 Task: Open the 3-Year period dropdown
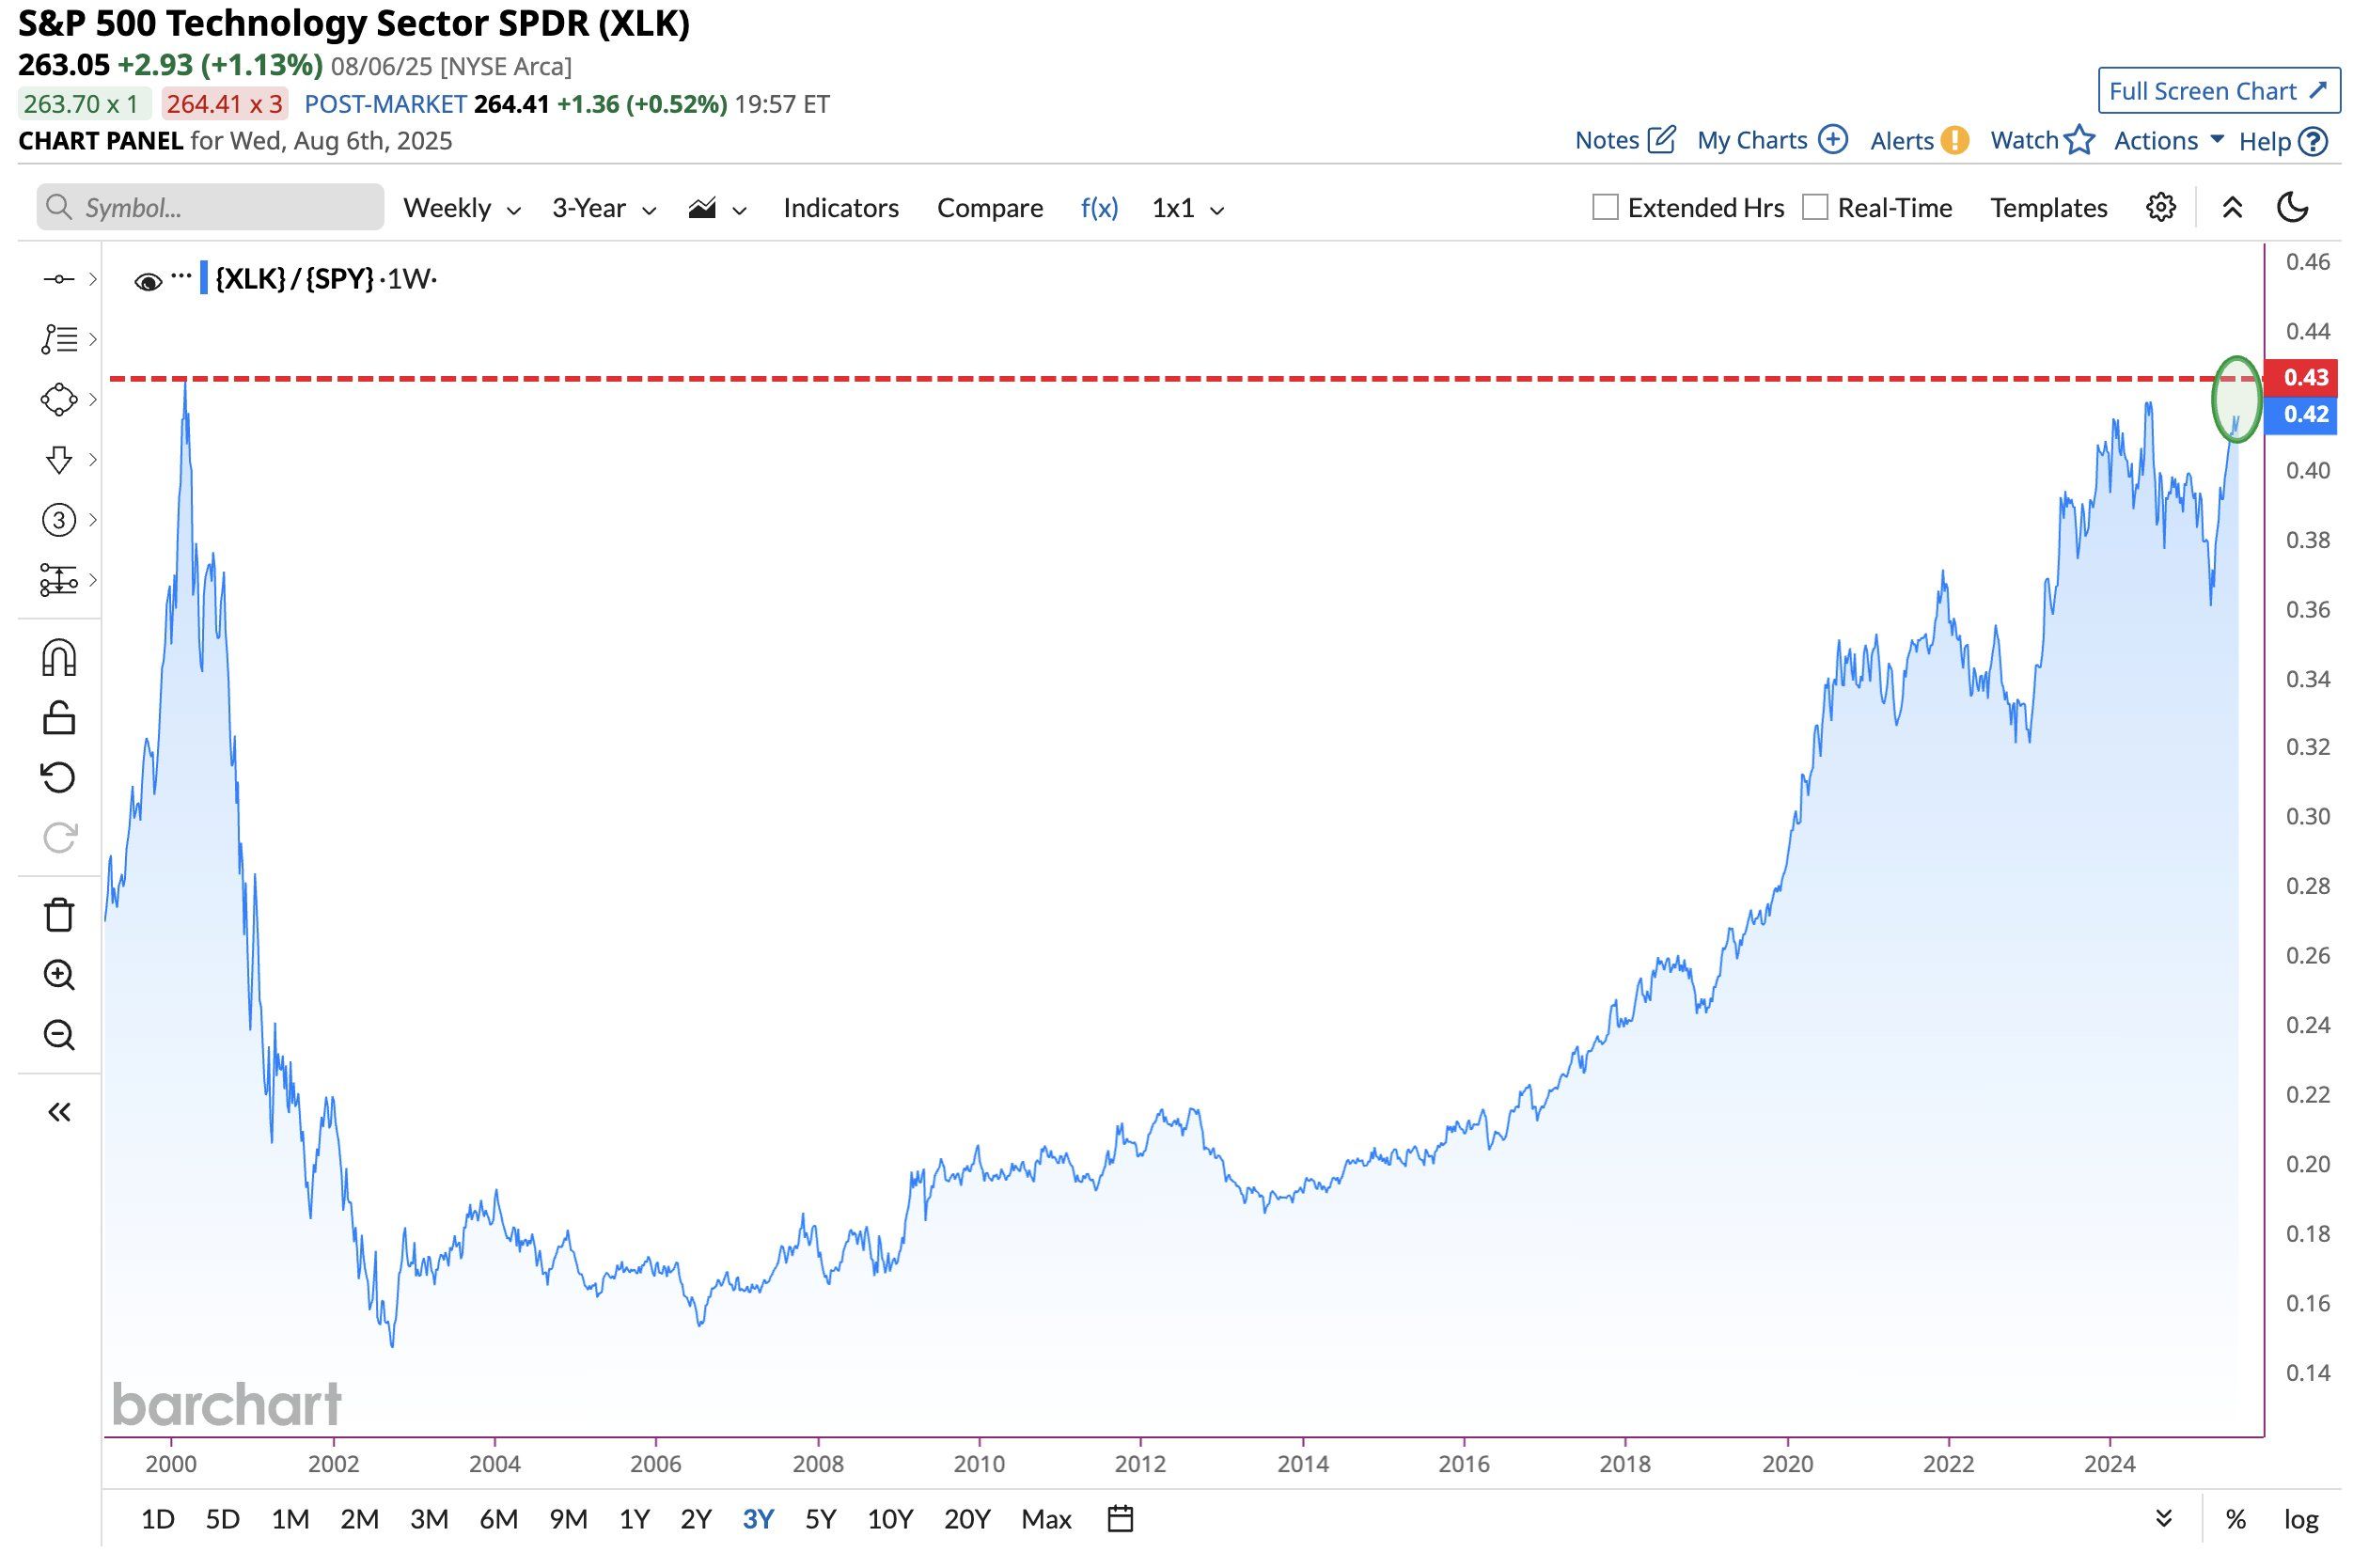point(603,208)
